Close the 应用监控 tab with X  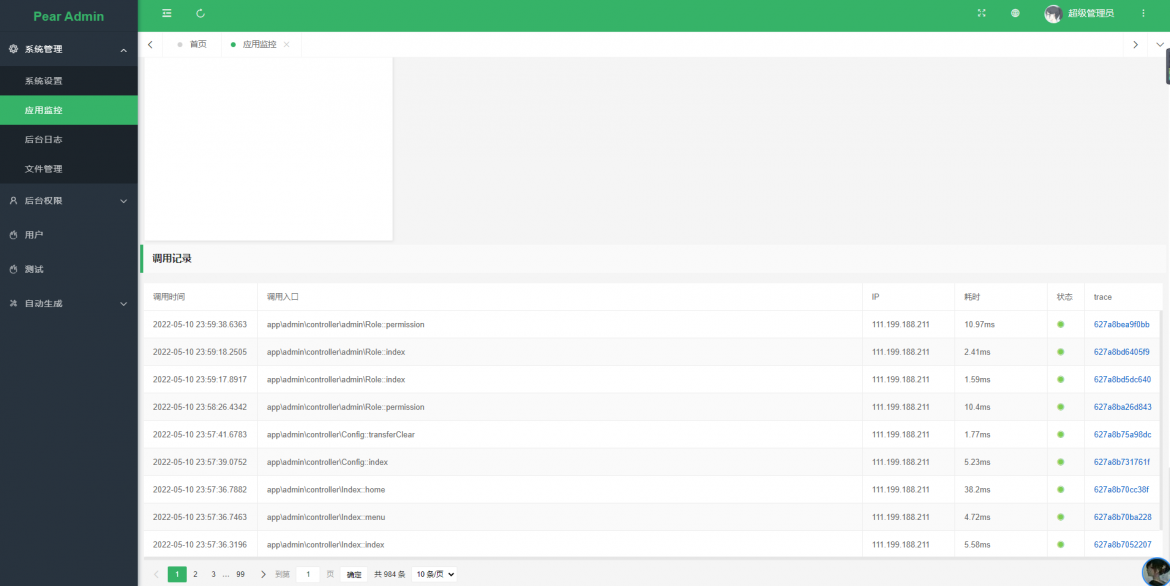(287, 45)
